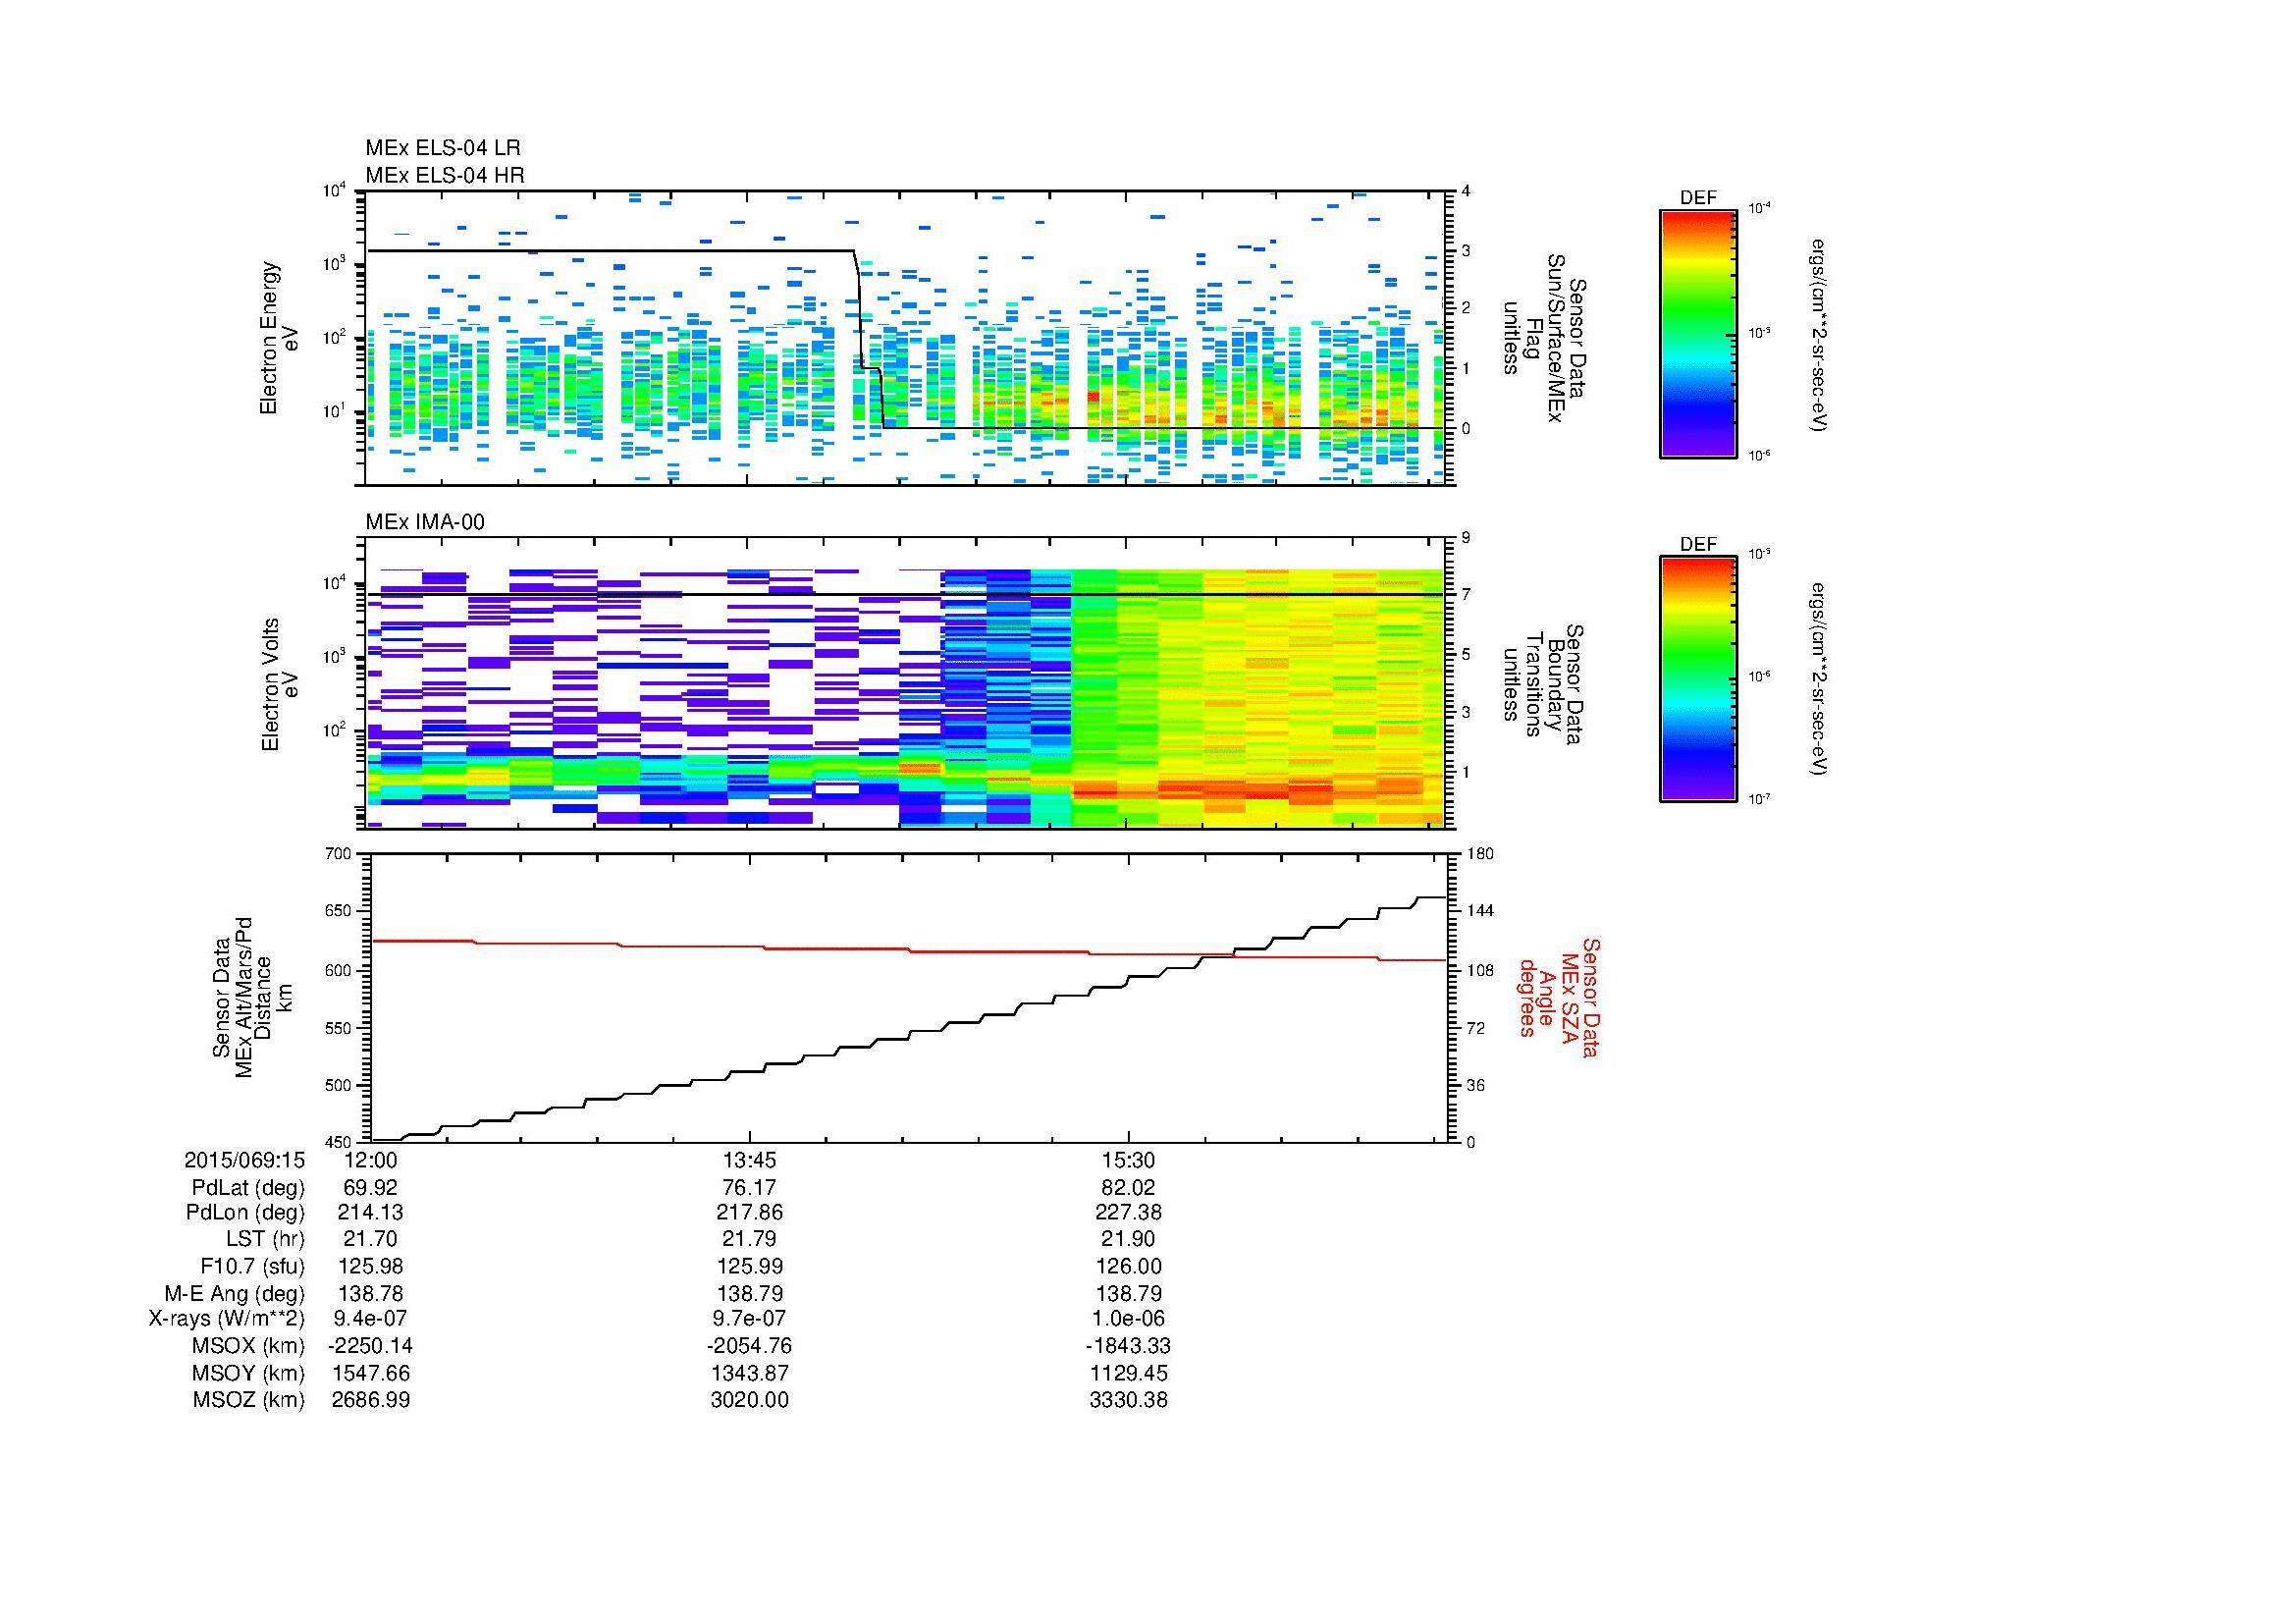
Task: Click the MEx ELS-04 LR label
Action: [x=443, y=148]
